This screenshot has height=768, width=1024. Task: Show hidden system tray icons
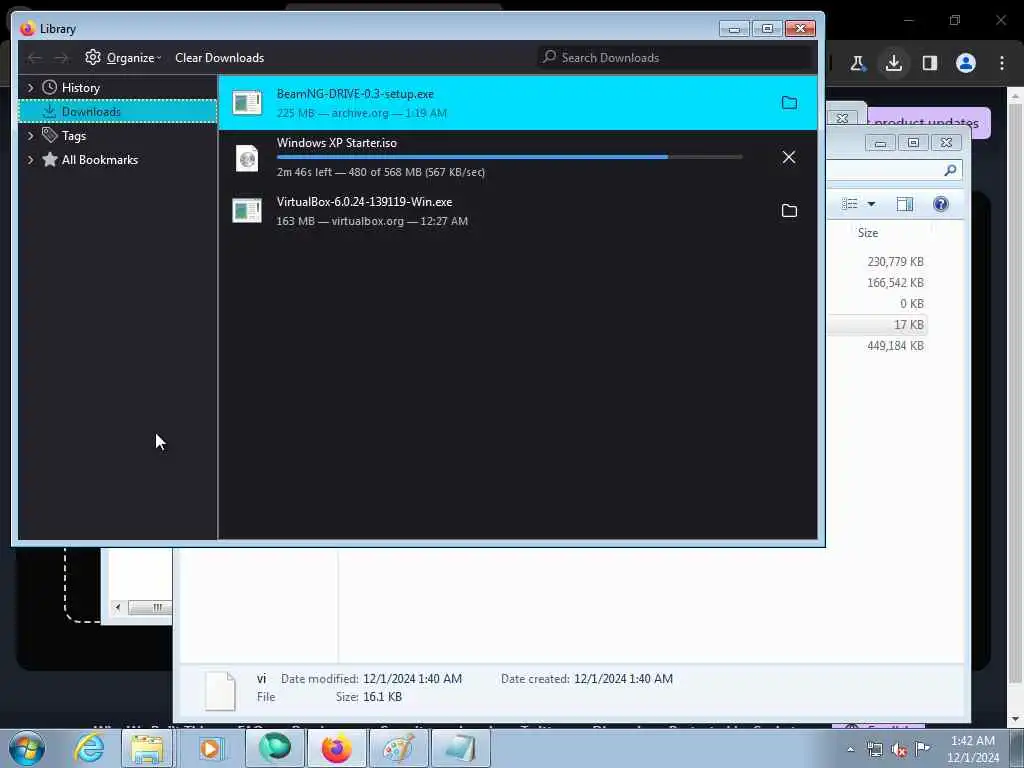[850, 750]
